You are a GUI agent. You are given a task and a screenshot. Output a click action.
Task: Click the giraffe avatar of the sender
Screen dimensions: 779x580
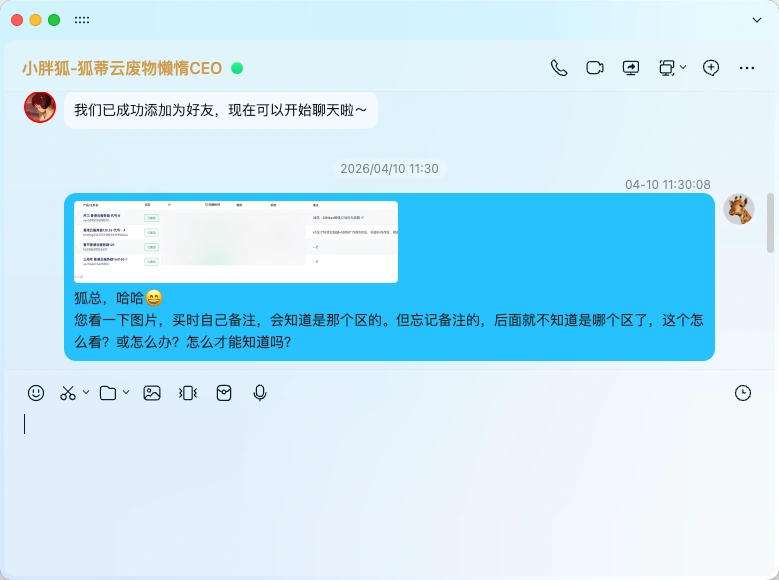[739, 209]
